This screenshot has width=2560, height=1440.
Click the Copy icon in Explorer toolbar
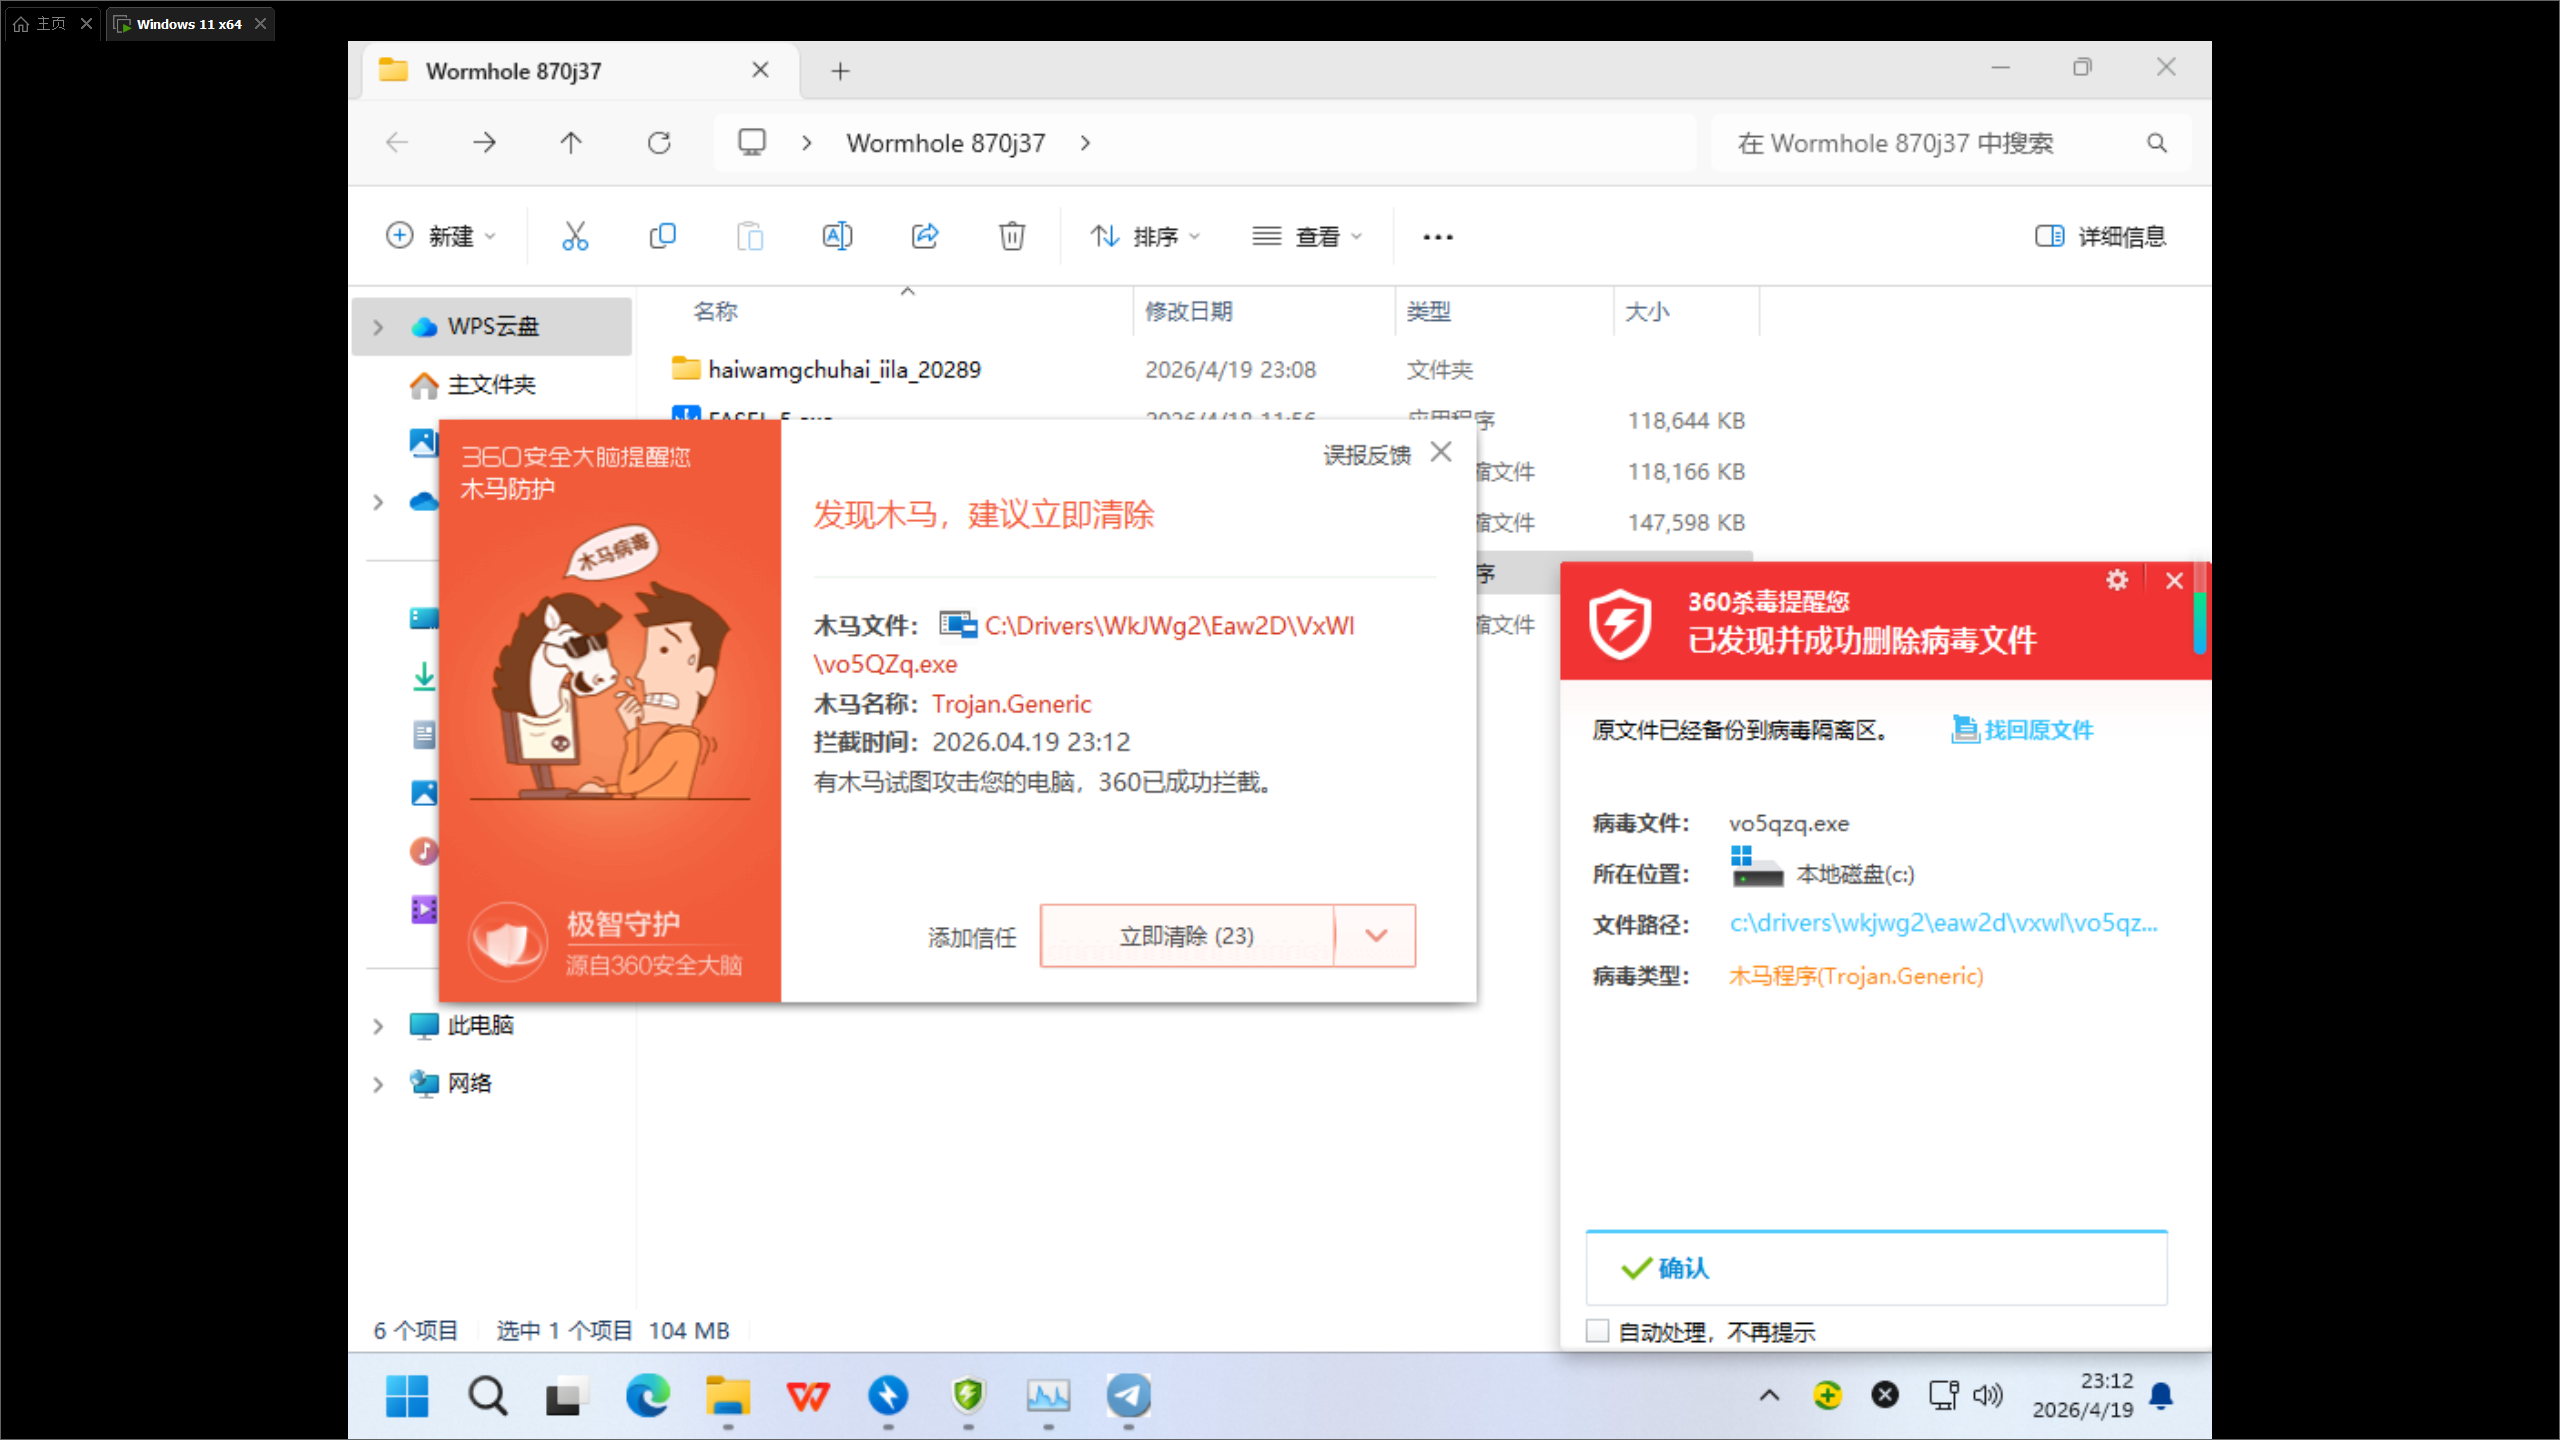point(662,236)
